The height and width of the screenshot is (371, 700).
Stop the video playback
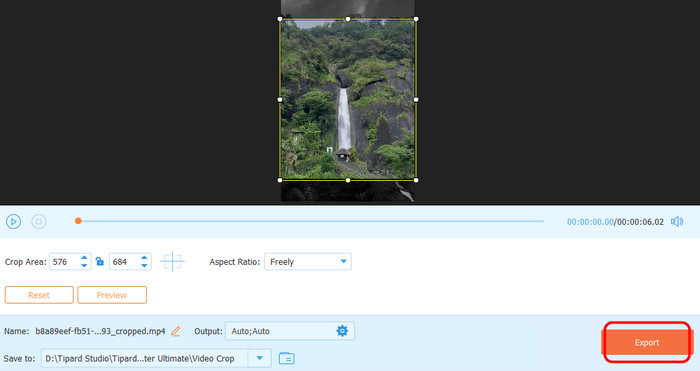[39, 221]
